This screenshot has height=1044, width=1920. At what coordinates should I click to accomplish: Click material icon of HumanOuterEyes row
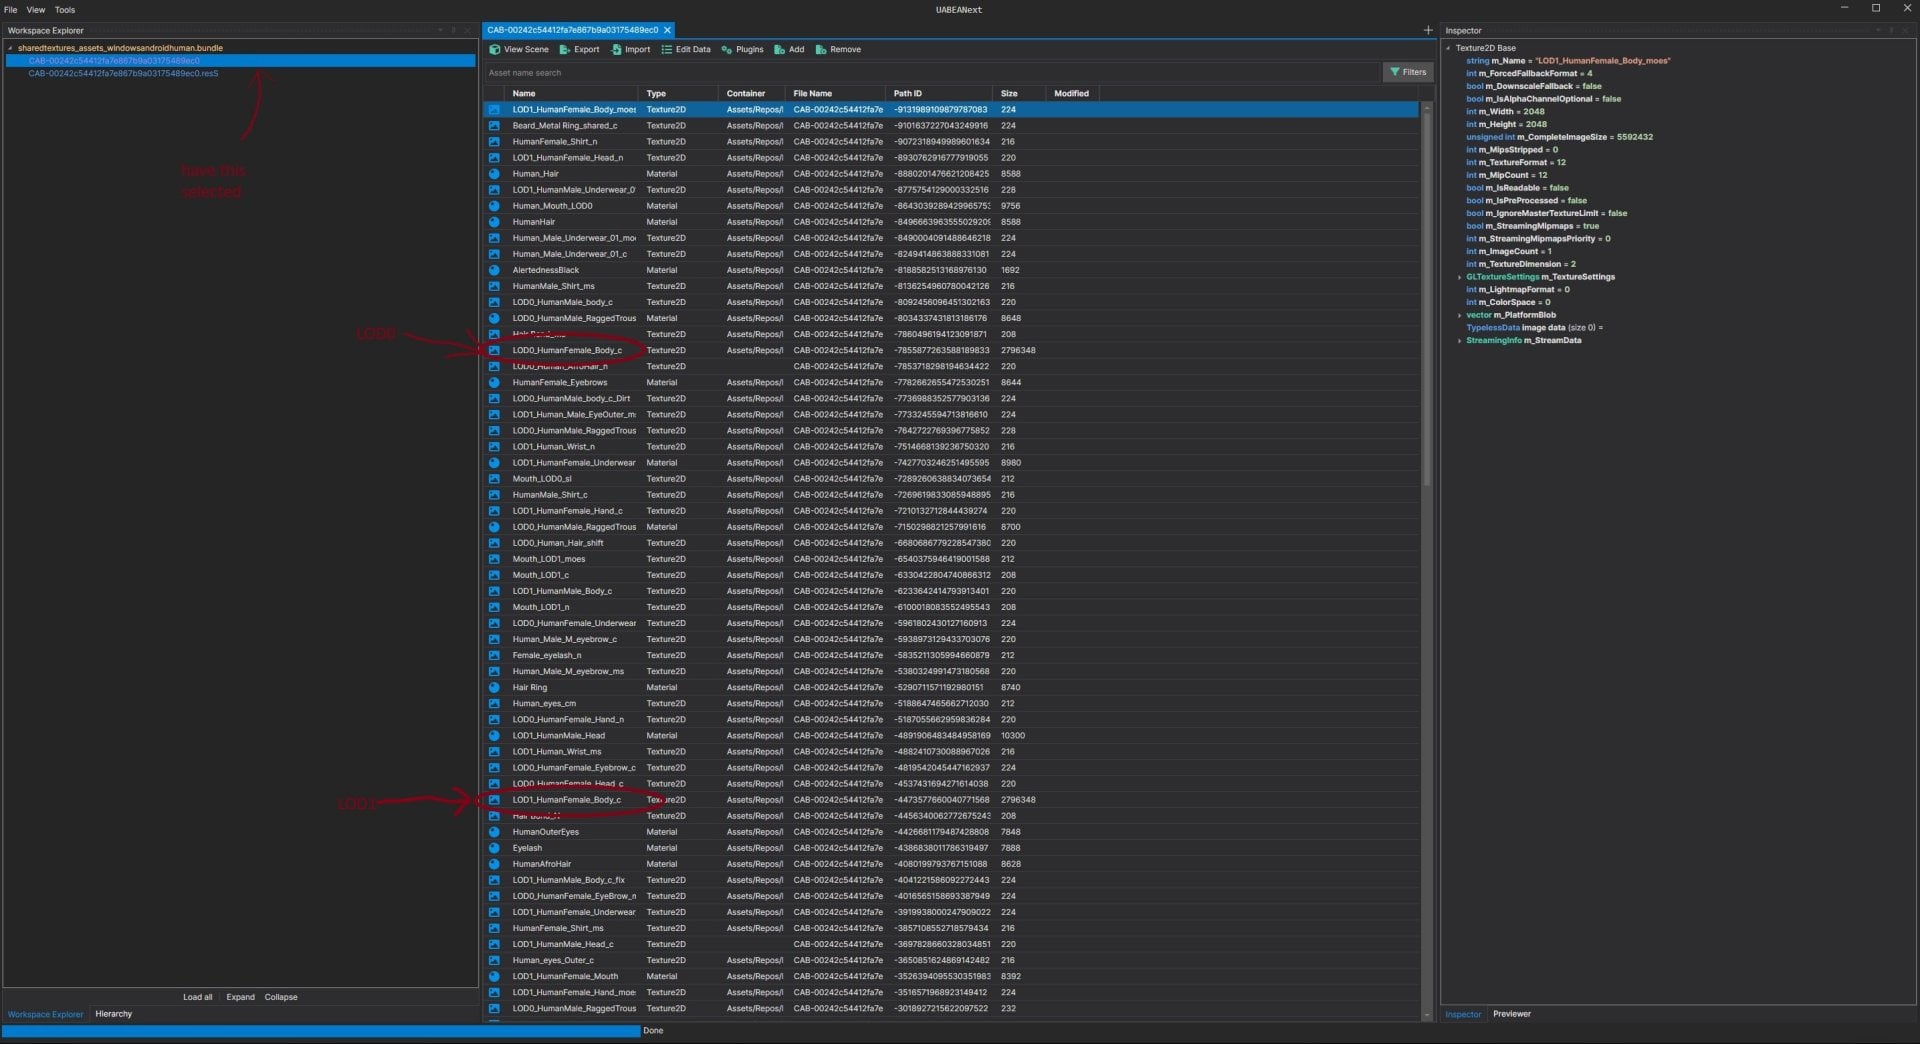pyautogui.click(x=494, y=832)
